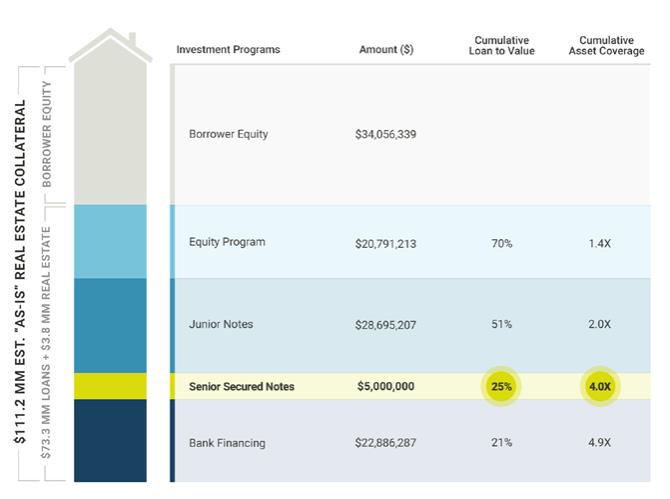Select the Bank Financing row label

click(x=227, y=442)
